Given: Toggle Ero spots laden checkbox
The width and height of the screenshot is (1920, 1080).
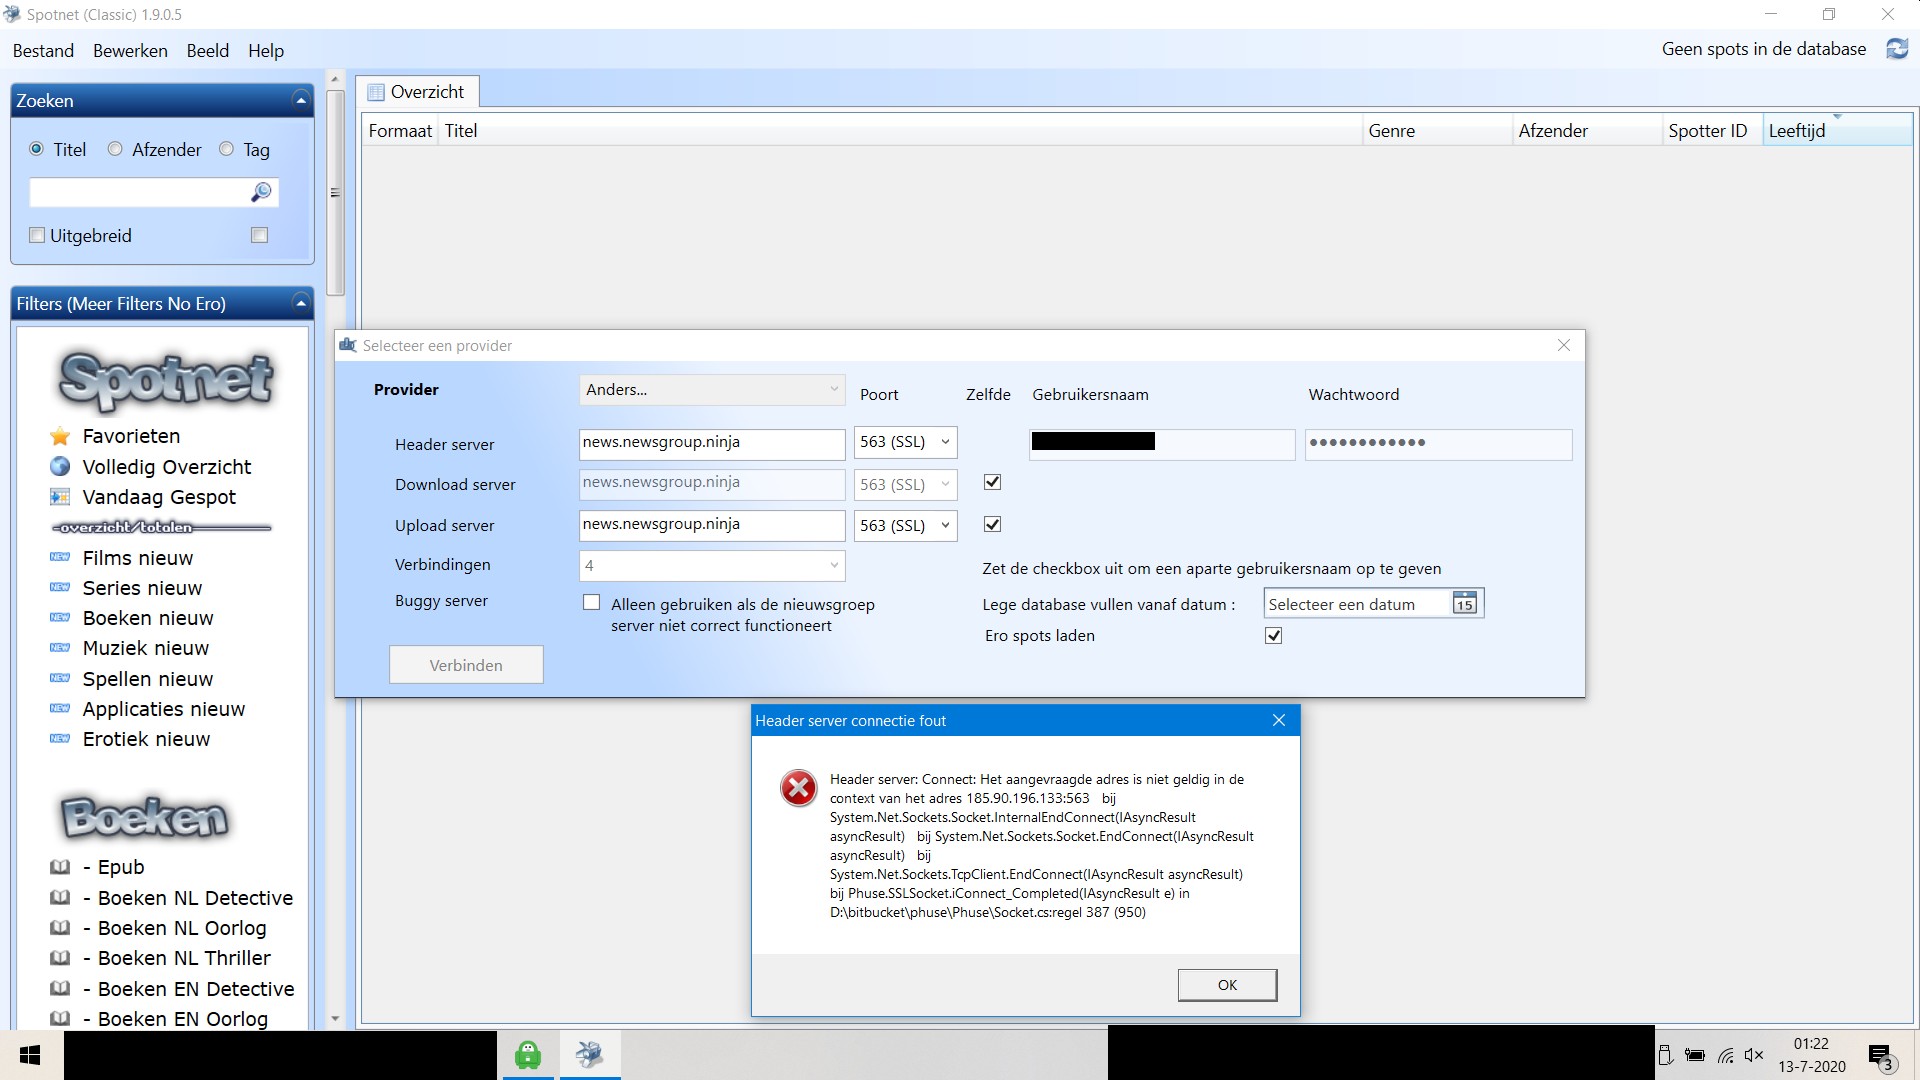Looking at the screenshot, I should [x=1273, y=635].
